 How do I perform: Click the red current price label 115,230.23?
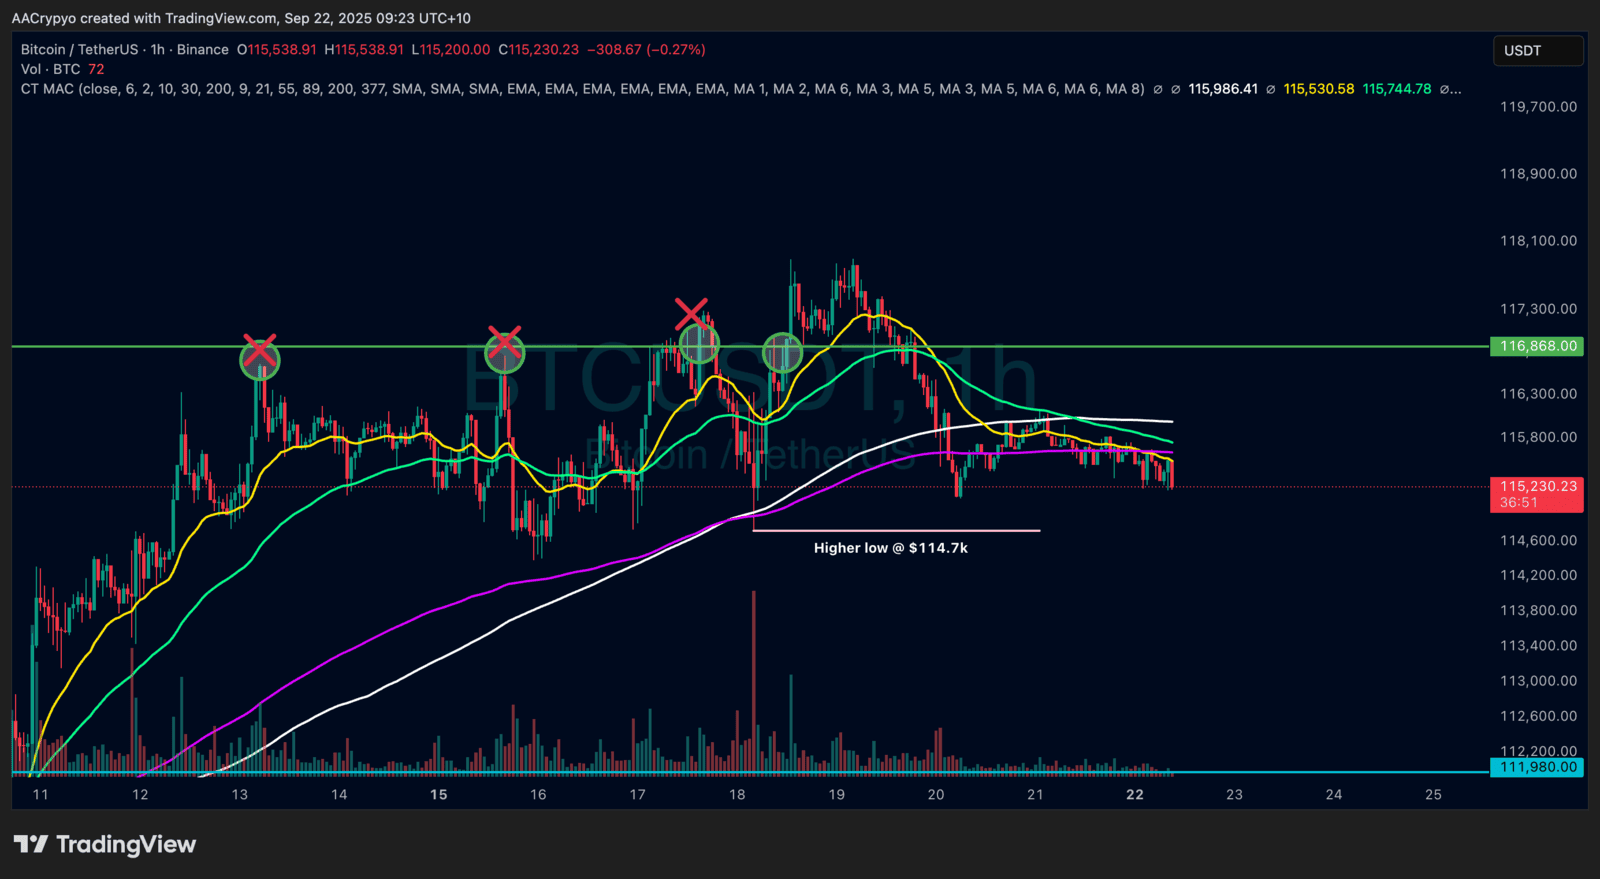[1538, 487]
